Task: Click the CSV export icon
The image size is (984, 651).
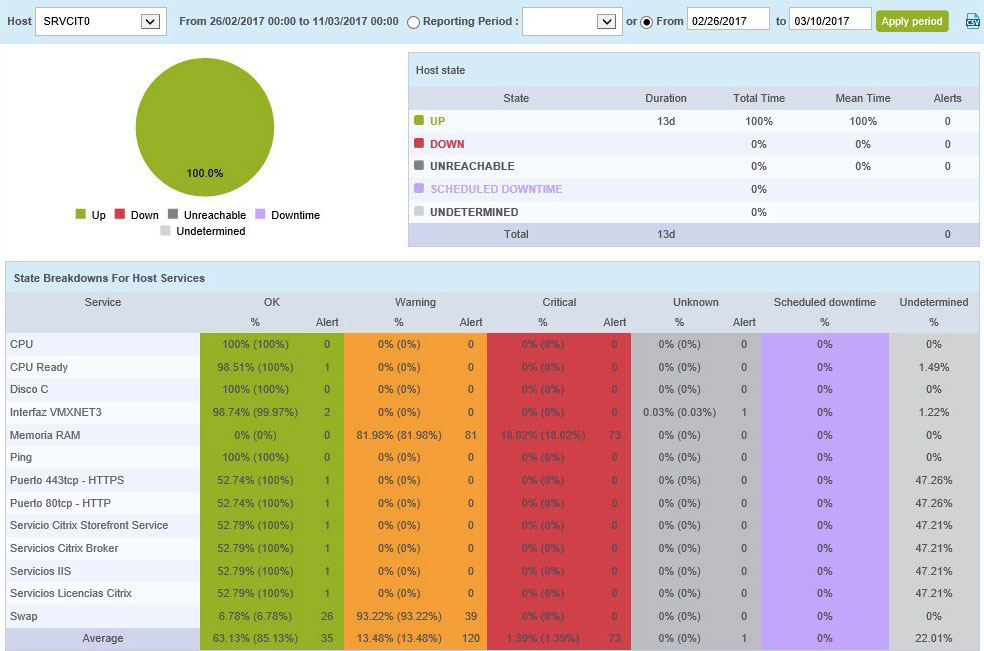Action: pyautogui.click(x=972, y=21)
